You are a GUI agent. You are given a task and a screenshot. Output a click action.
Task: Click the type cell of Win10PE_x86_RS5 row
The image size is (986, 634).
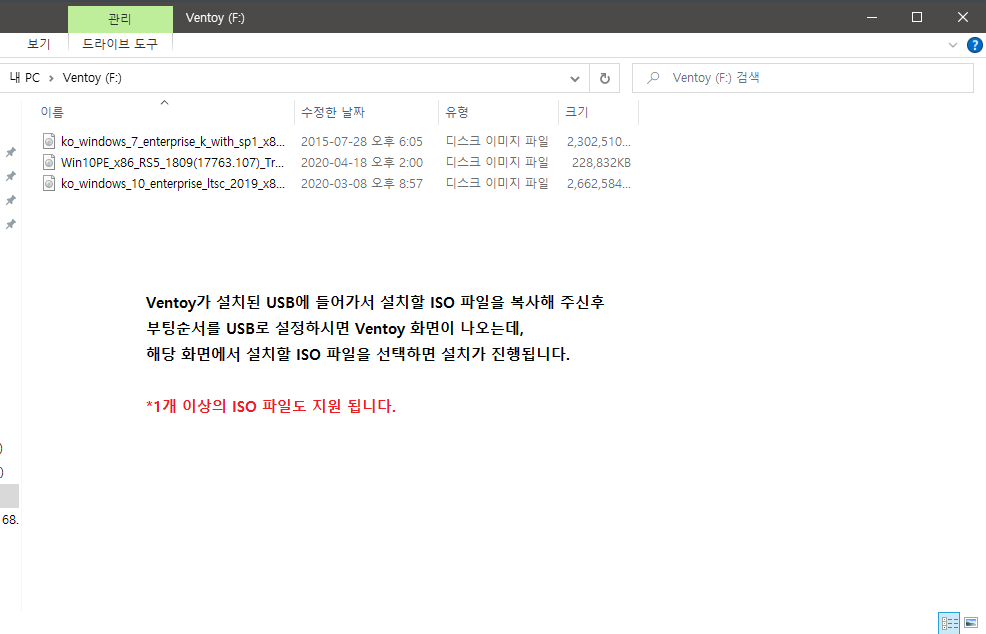(497, 162)
